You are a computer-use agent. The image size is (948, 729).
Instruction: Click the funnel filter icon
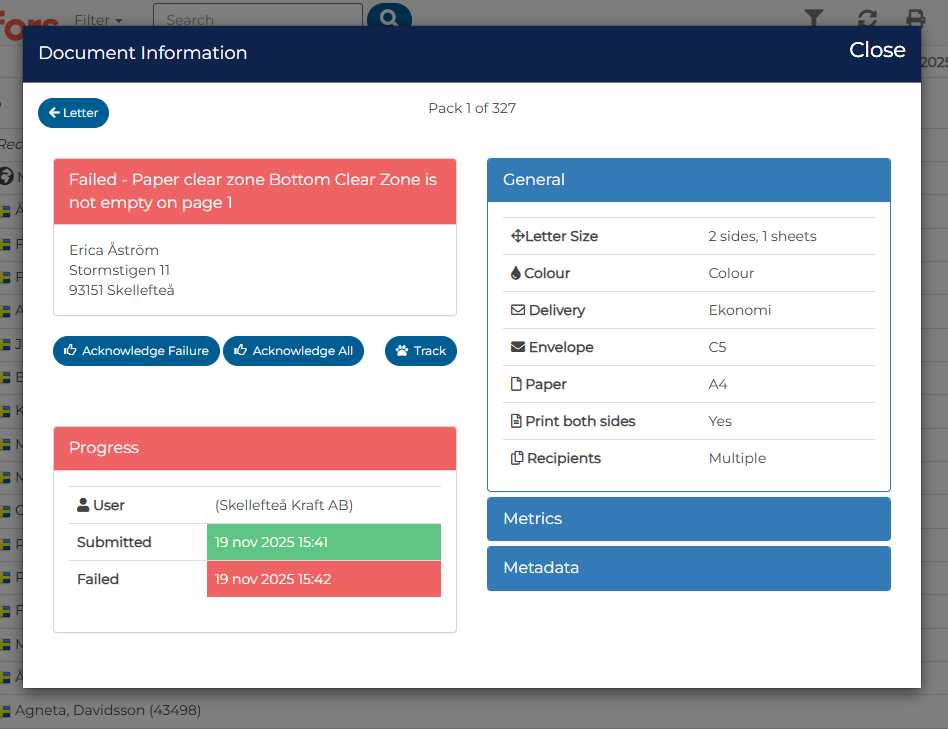pos(814,18)
